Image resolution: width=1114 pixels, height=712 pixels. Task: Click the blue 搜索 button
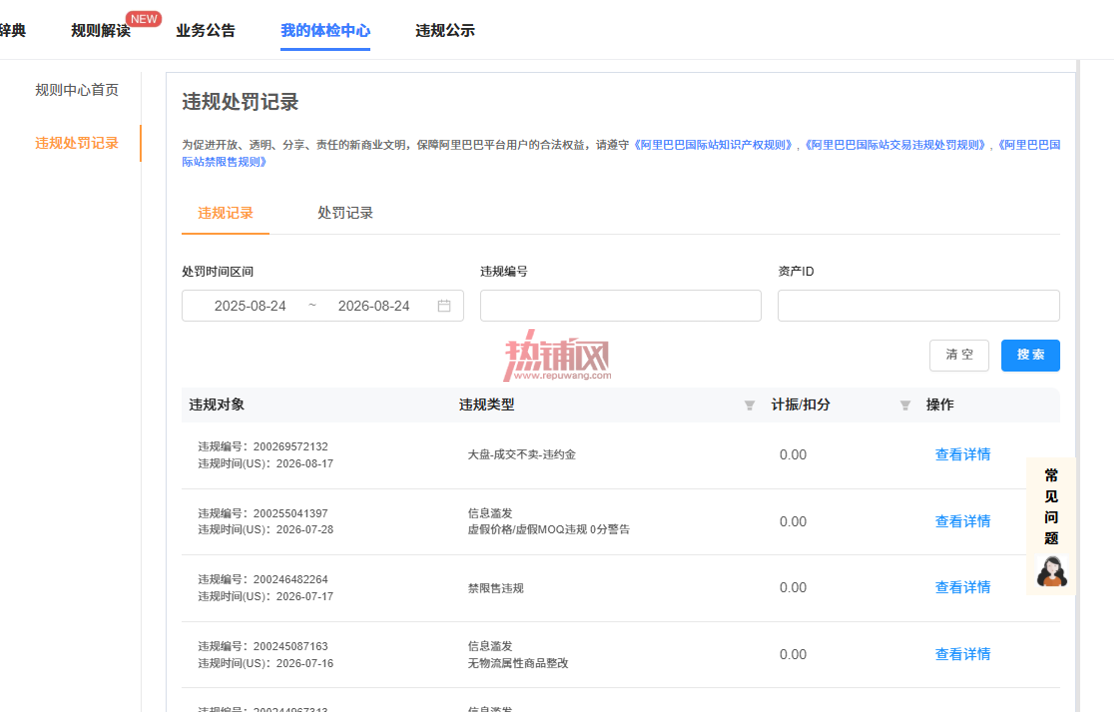(1030, 355)
